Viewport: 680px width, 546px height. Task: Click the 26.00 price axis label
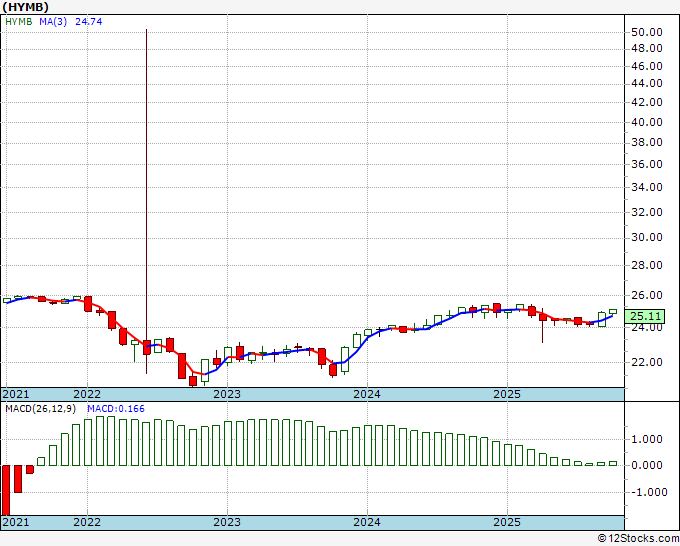[x=647, y=295]
